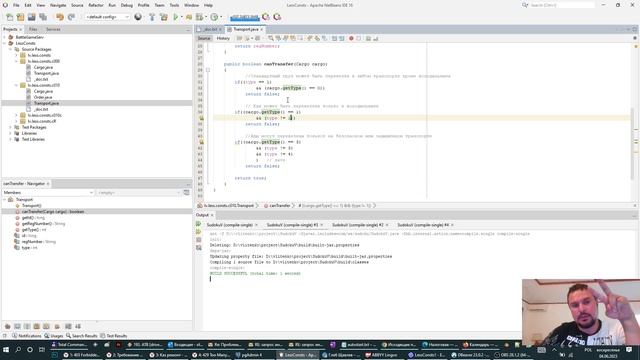Screen dimensions: 640x360
Task: Switch to the Services tab
Action: (x=53, y=29)
